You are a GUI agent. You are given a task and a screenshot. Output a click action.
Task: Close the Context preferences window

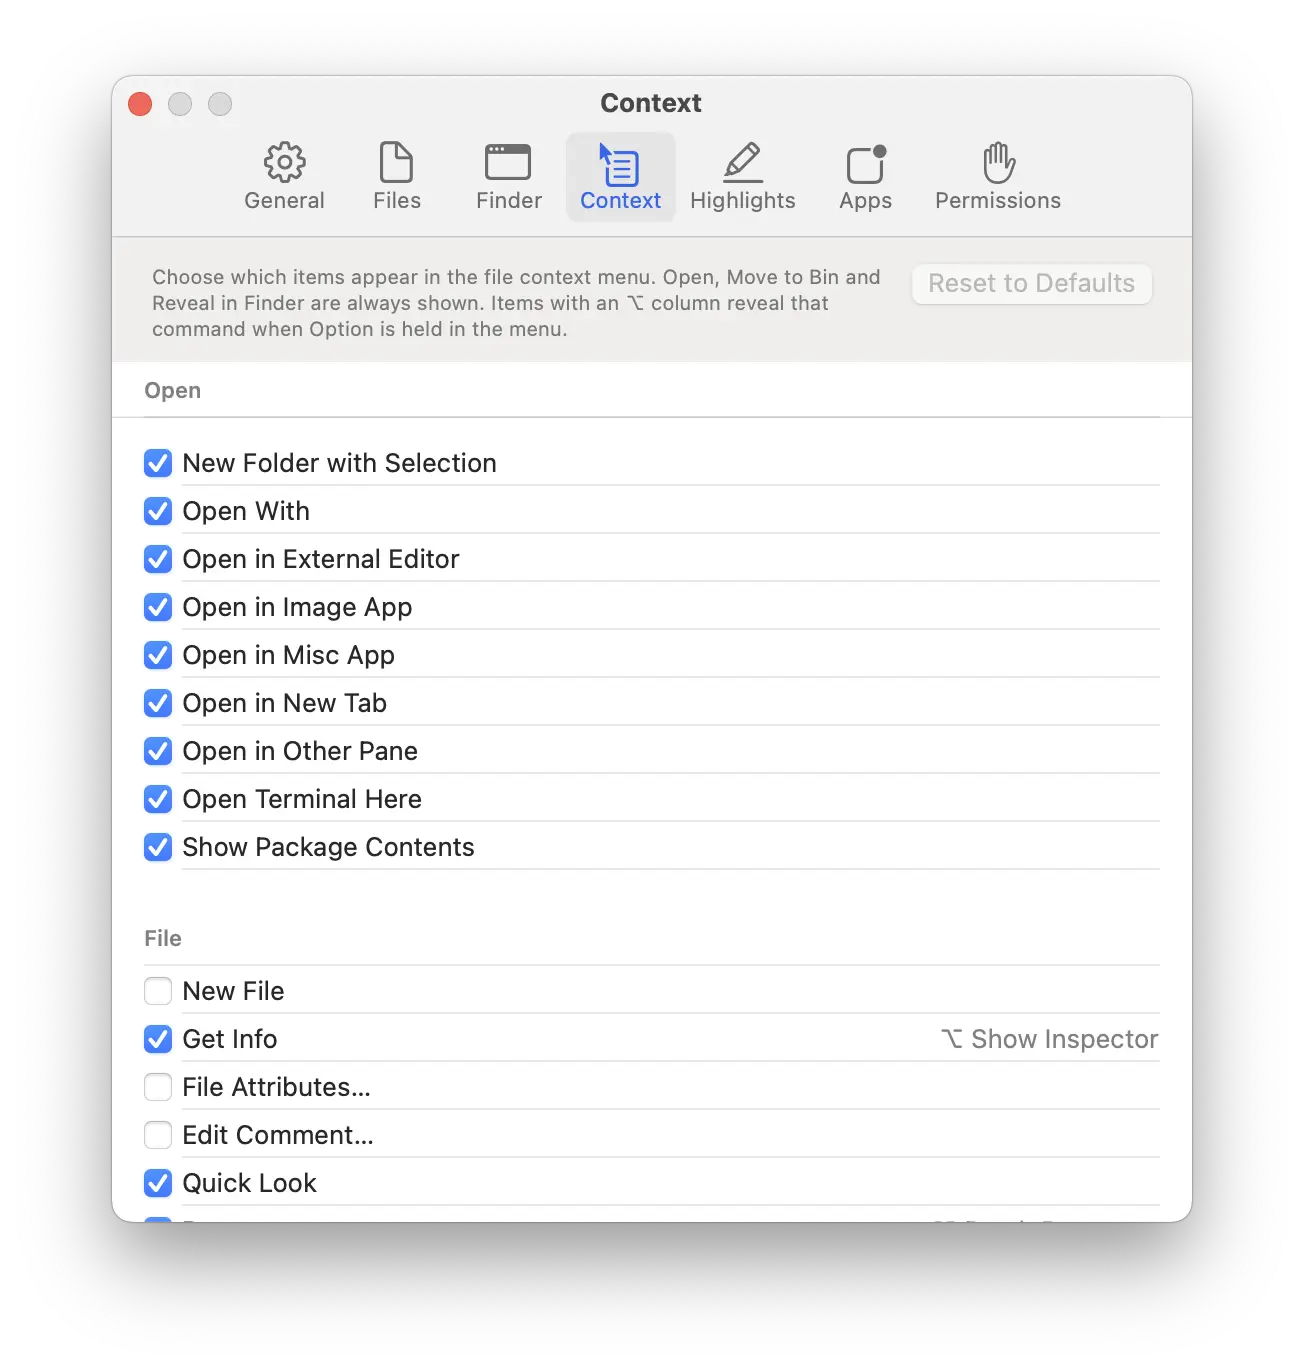click(x=140, y=104)
